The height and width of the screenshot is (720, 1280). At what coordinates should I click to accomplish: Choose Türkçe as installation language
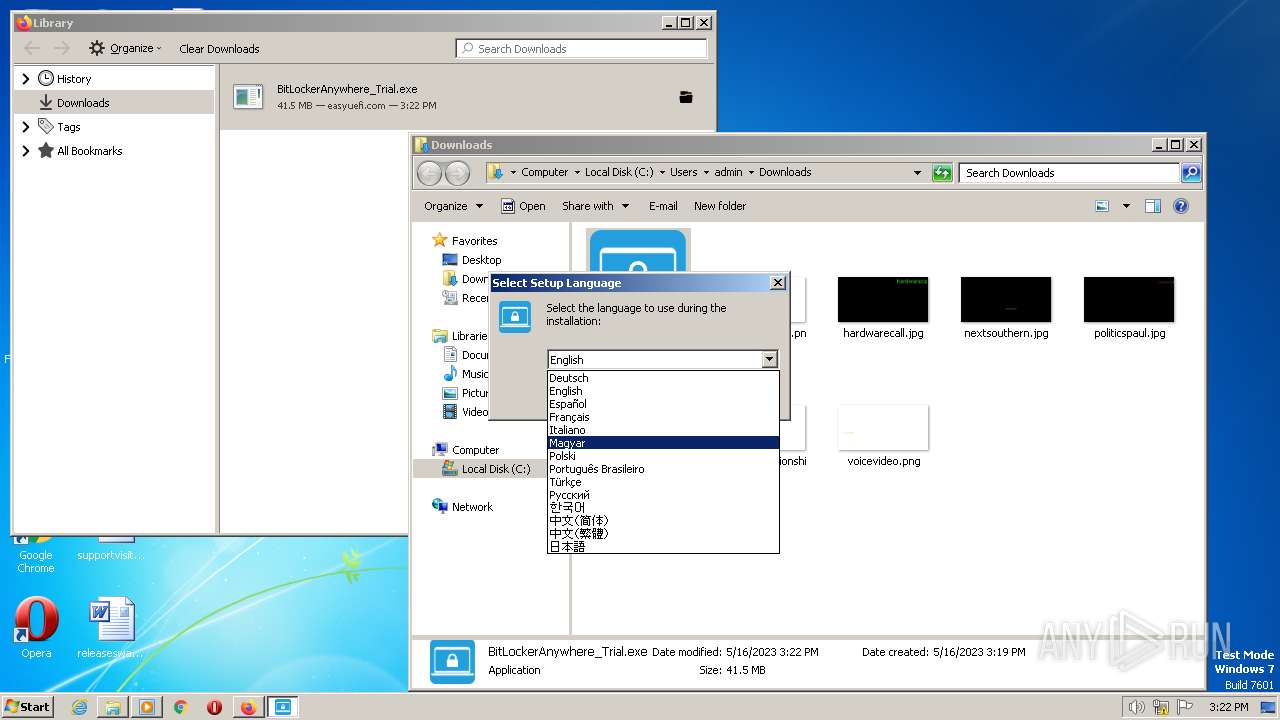pyautogui.click(x=663, y=482)
